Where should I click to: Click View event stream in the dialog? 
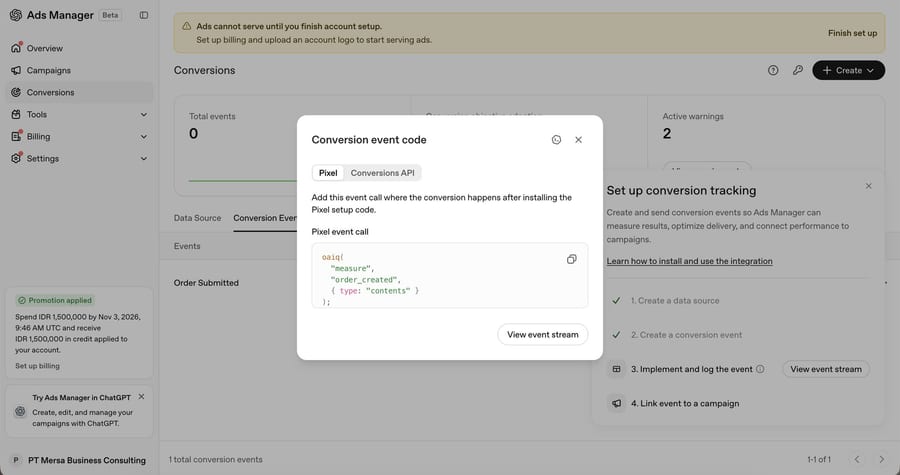[x=543, y=334]
